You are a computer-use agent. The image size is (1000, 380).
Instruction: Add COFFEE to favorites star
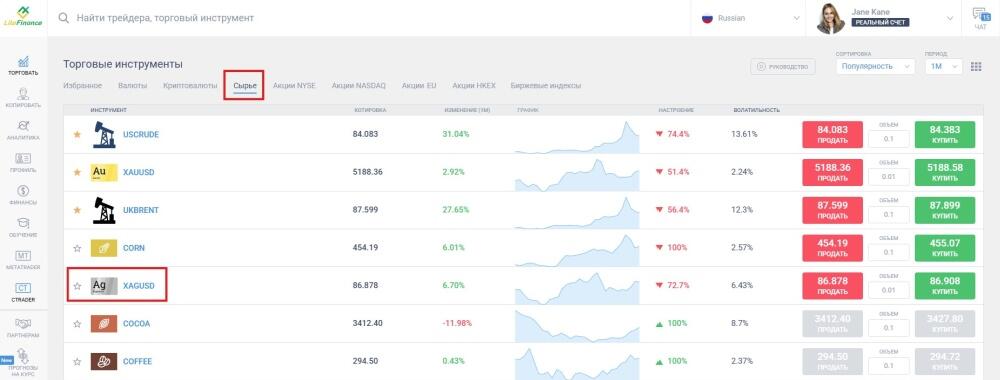coord(77,362)
